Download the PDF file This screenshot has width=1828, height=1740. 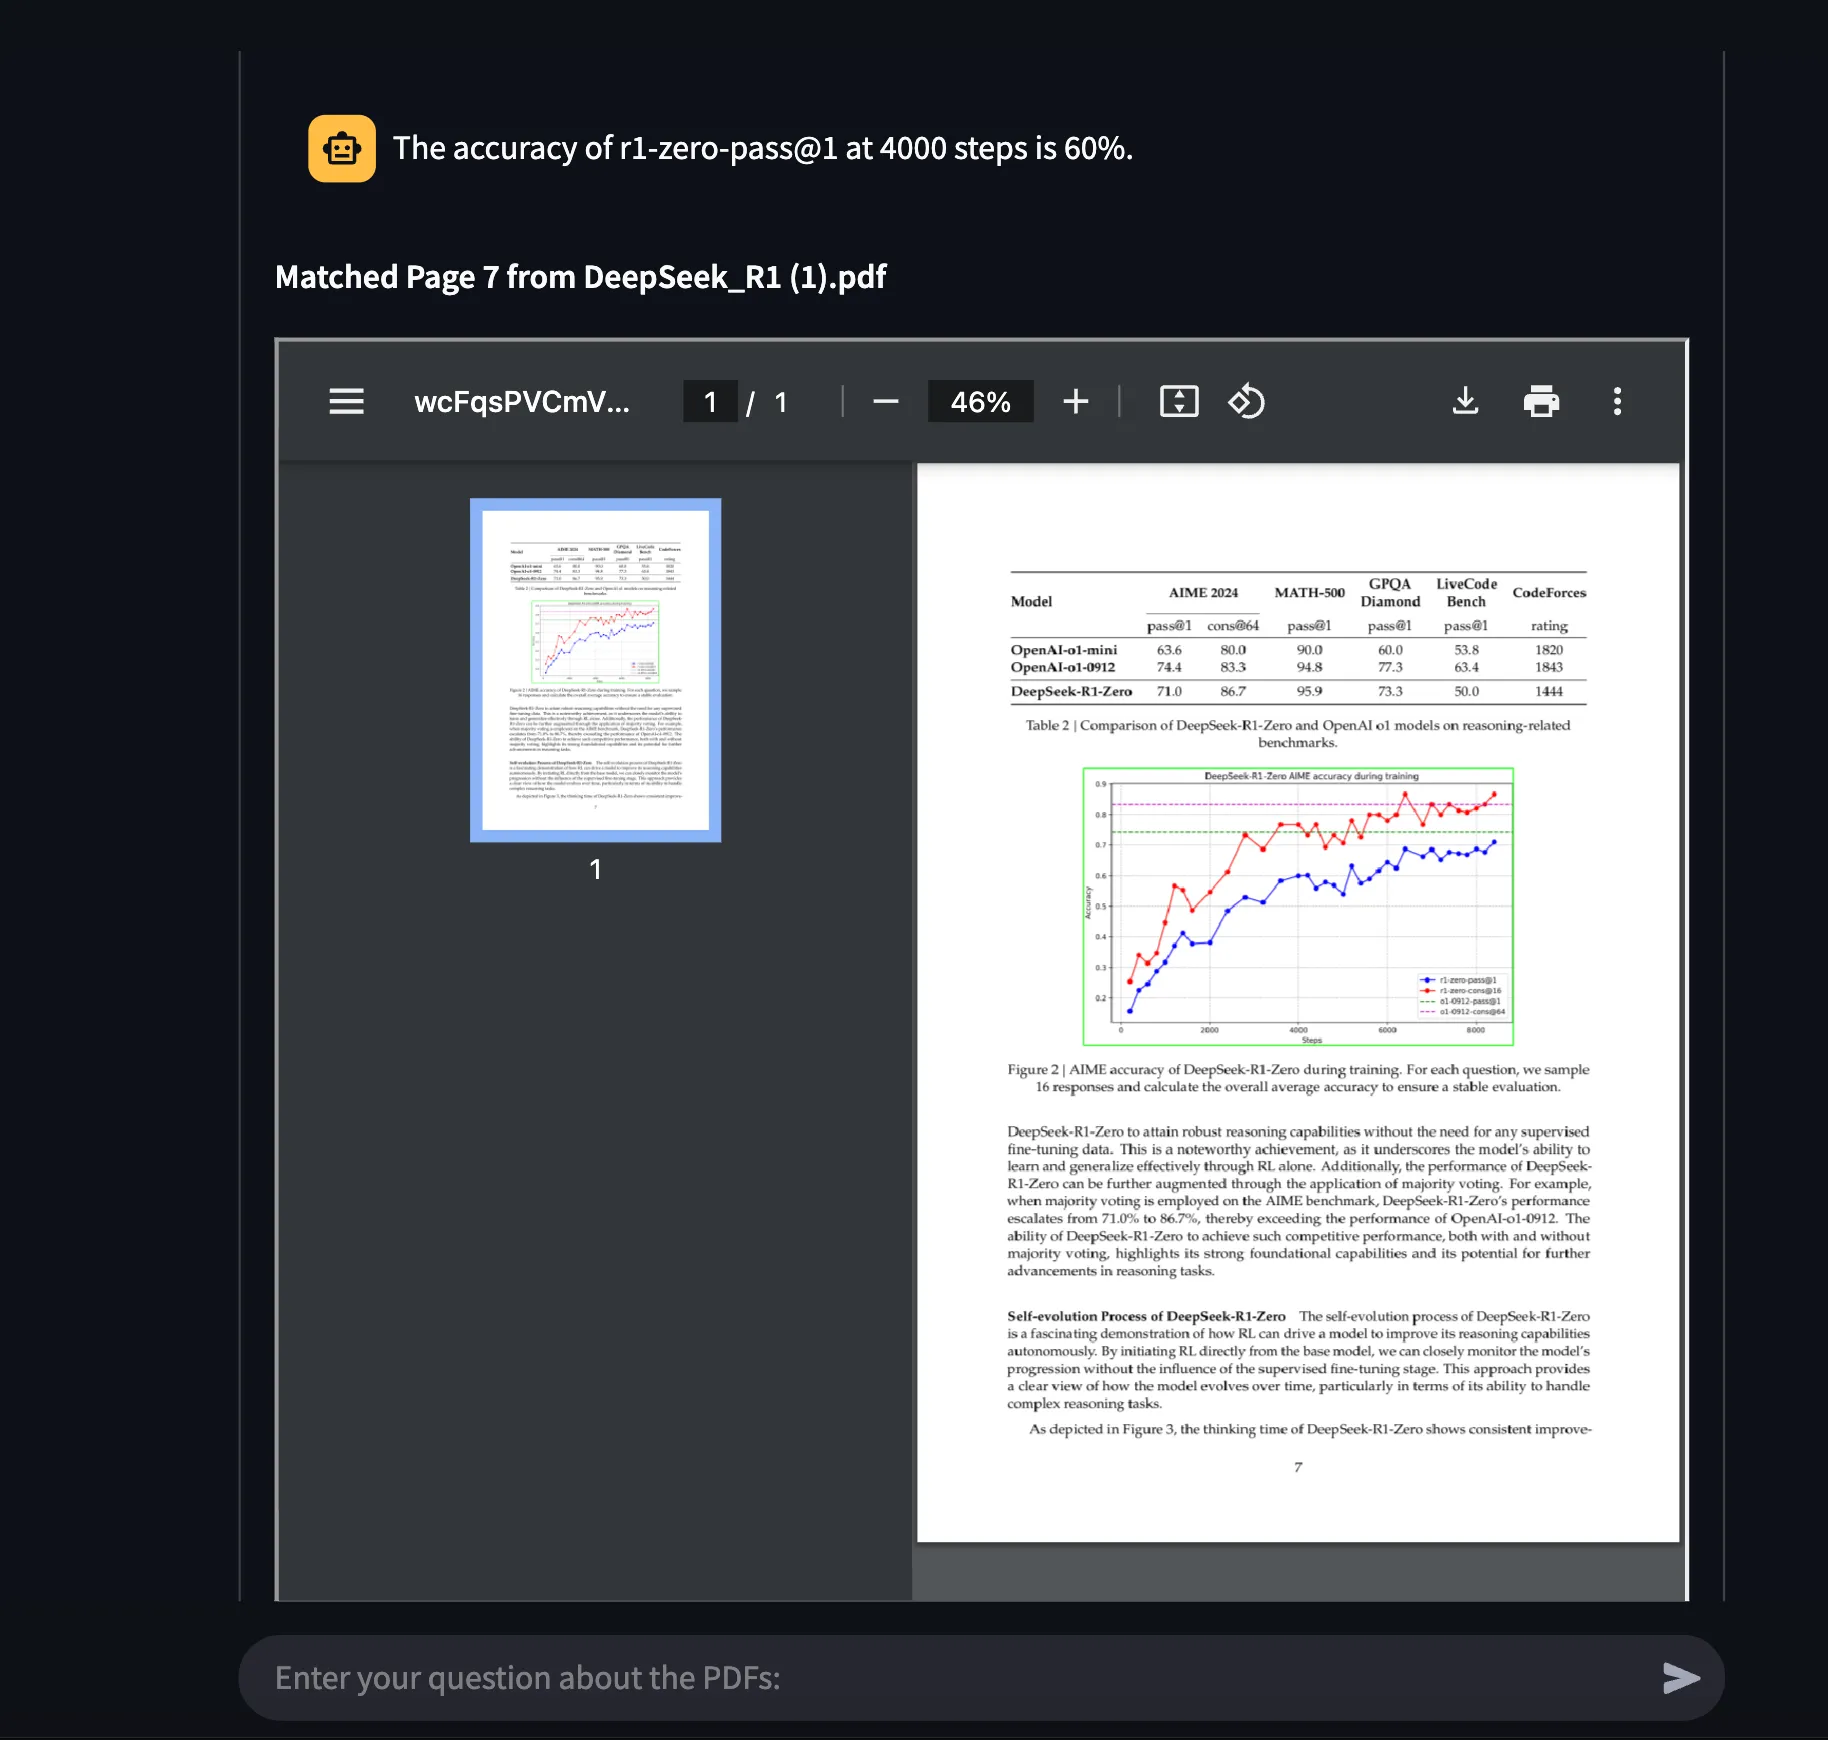[x=1465, y=402]
